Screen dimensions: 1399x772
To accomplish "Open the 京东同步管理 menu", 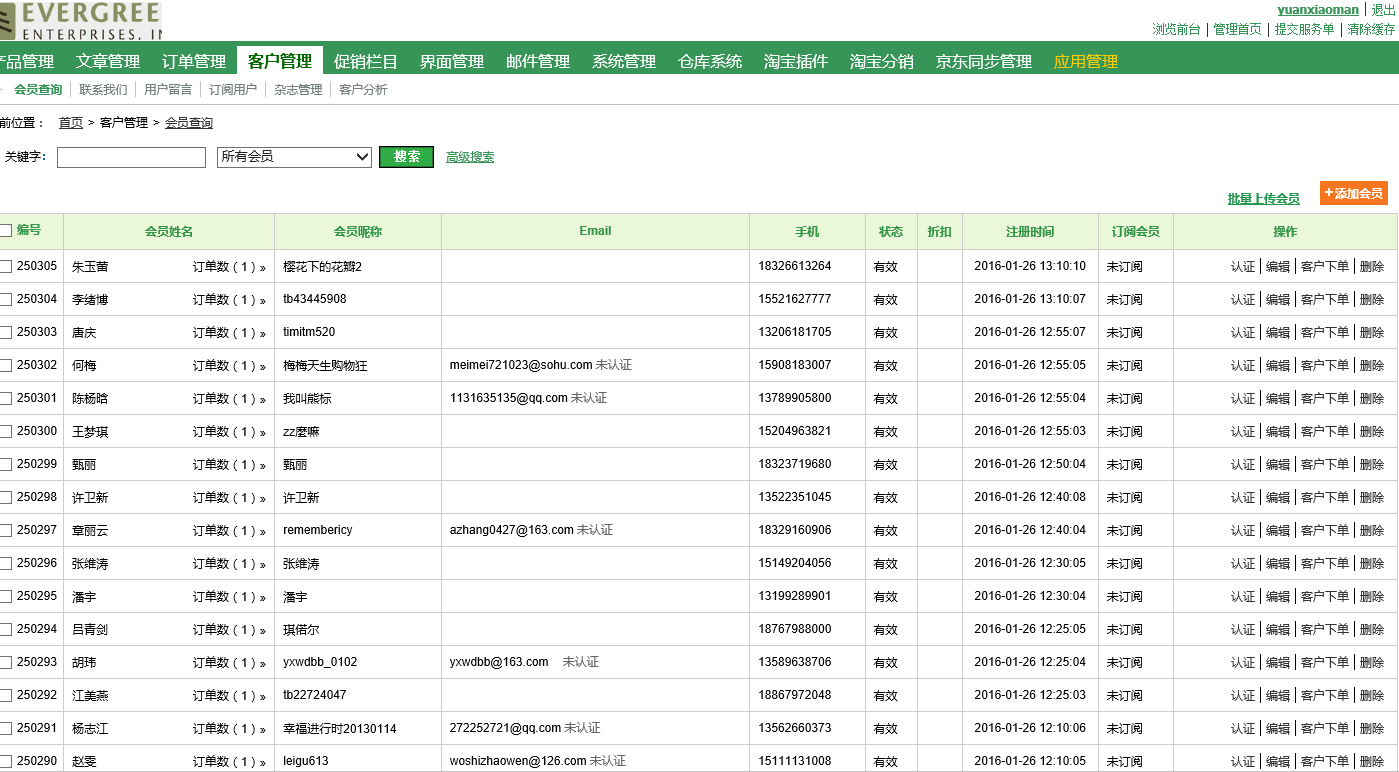I will 984,61.
